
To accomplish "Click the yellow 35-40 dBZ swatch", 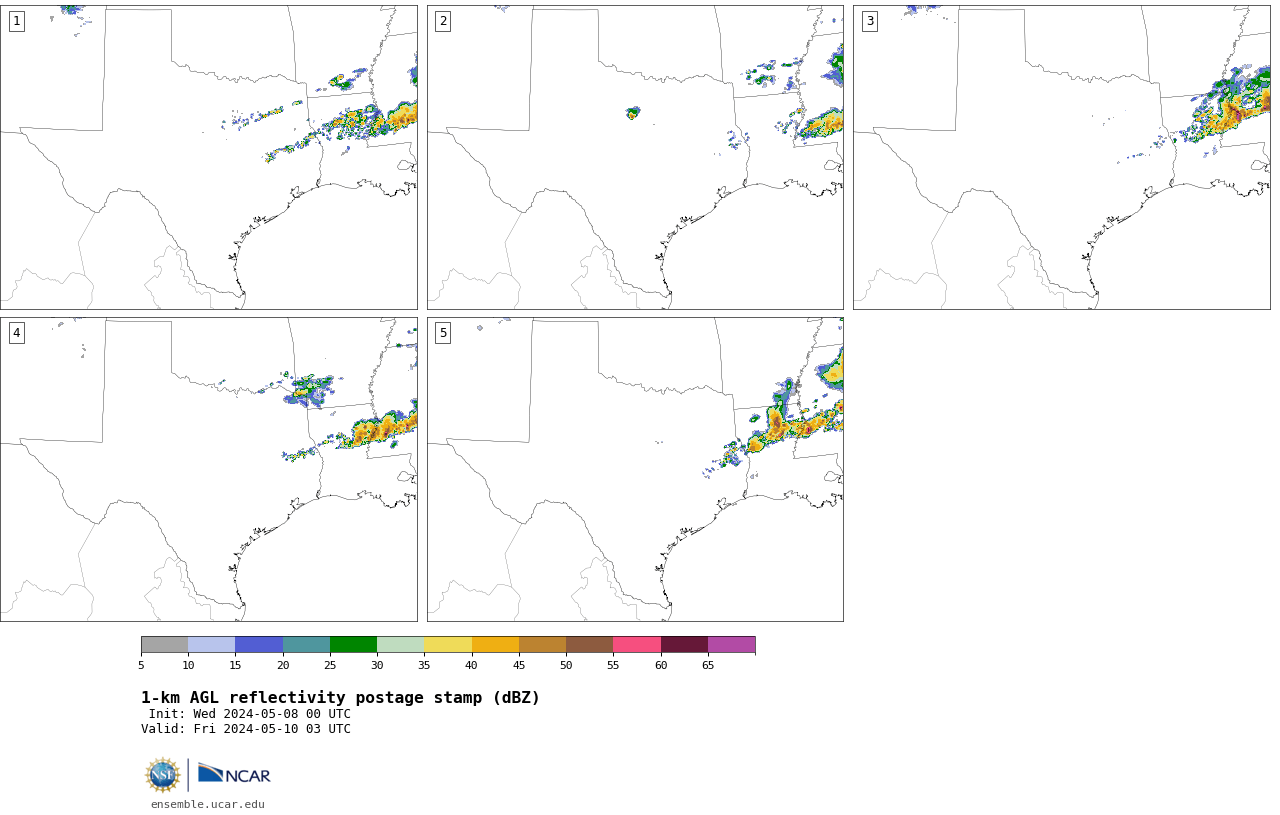I will pos(448,644).
